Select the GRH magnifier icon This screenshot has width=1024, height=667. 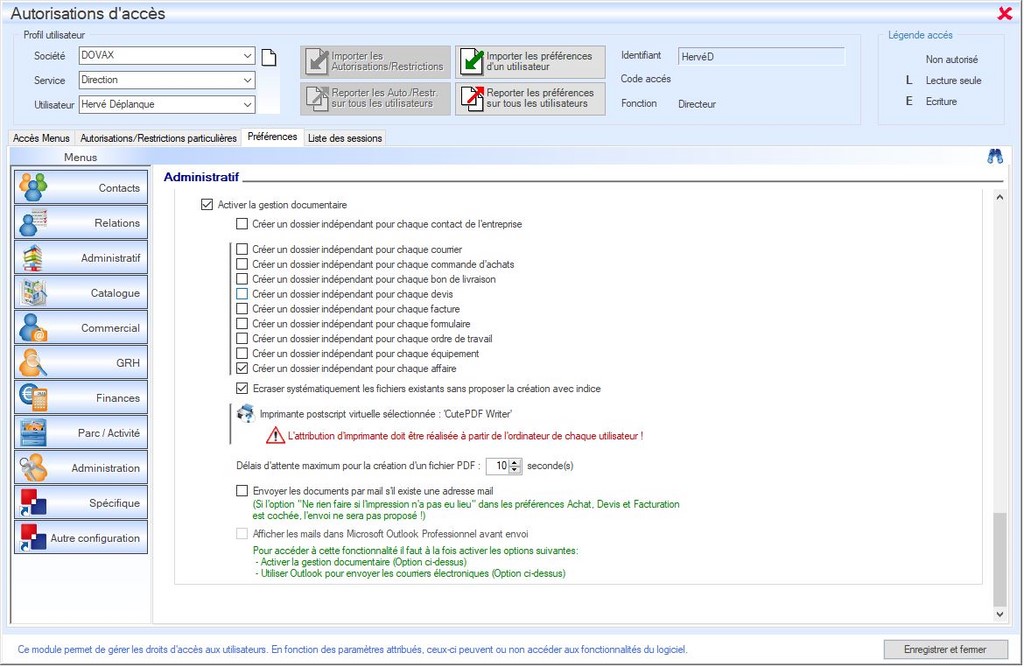coord(33,362)
